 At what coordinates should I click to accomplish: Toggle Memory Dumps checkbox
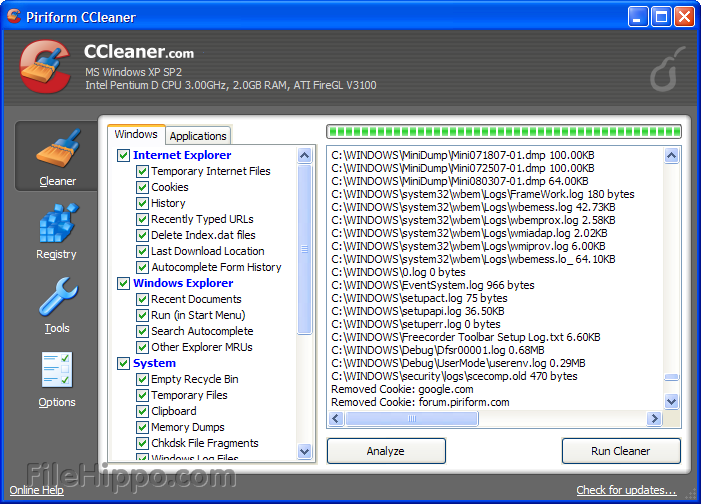pos(142,428)
